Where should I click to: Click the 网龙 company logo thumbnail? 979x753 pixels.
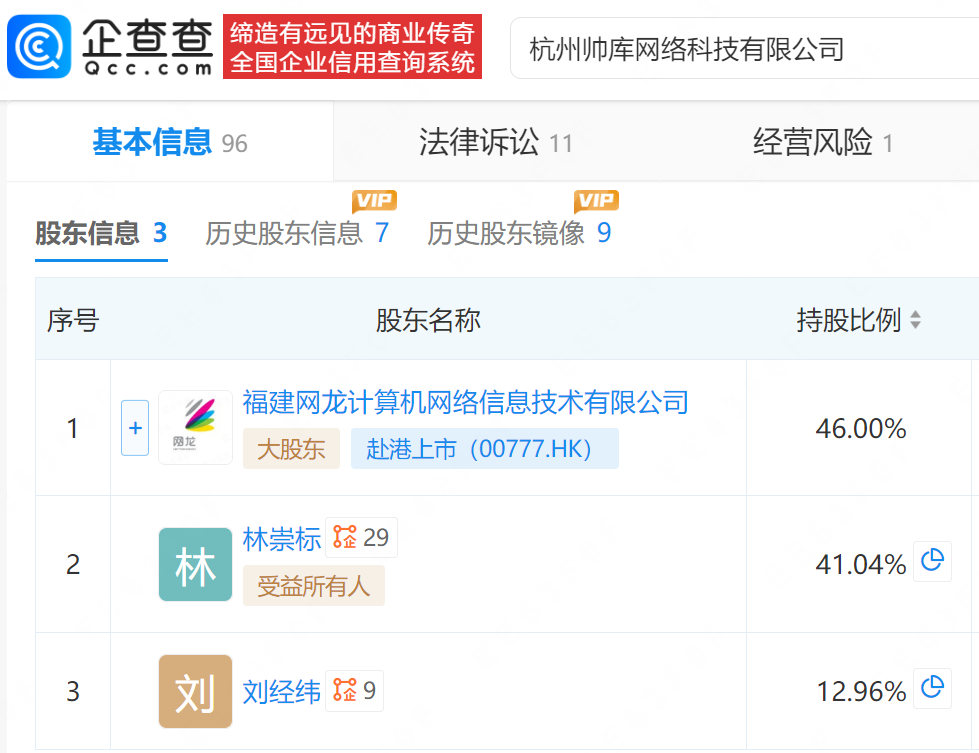coord(194,427)
